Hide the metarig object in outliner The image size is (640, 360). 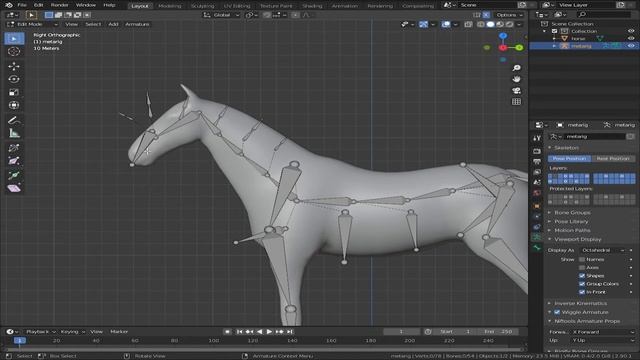631,46
